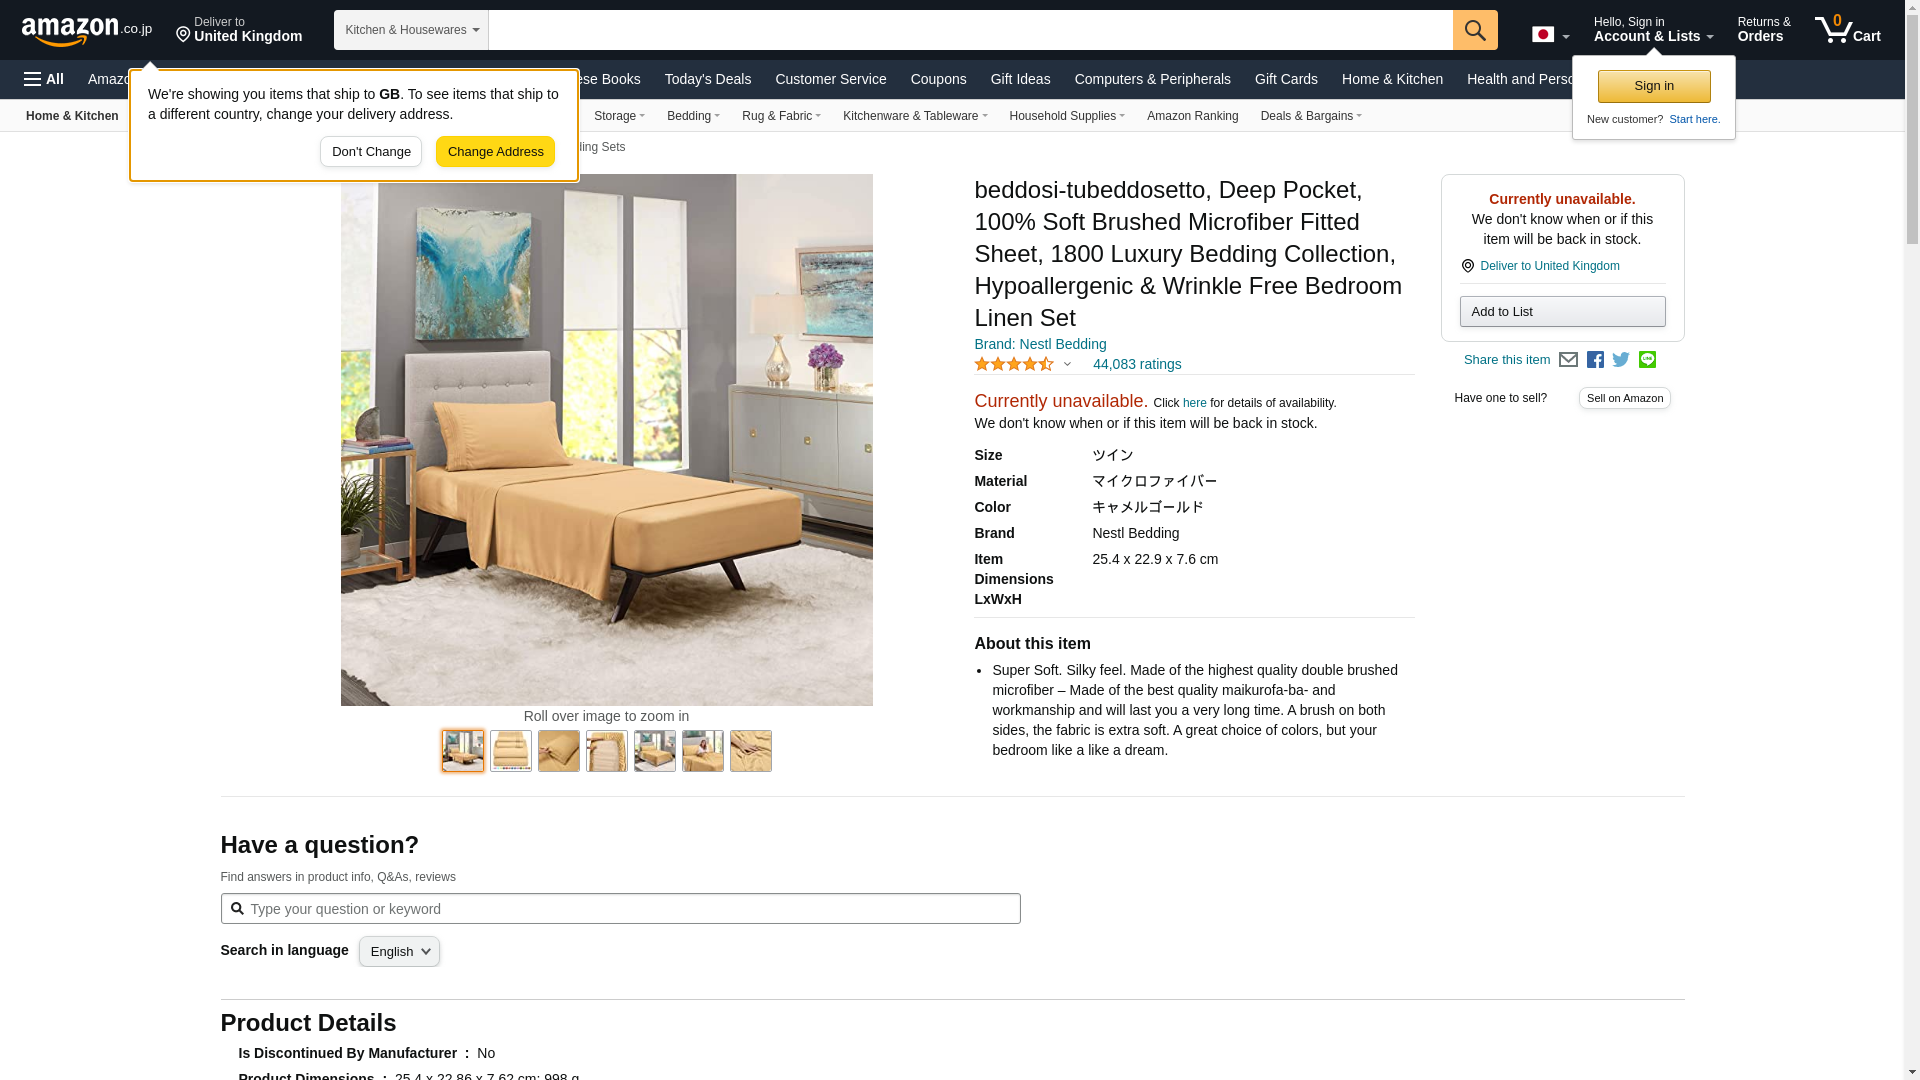1920x1080 pixels.
Task: Open the English search language dropdown
Action: (399, 952)
